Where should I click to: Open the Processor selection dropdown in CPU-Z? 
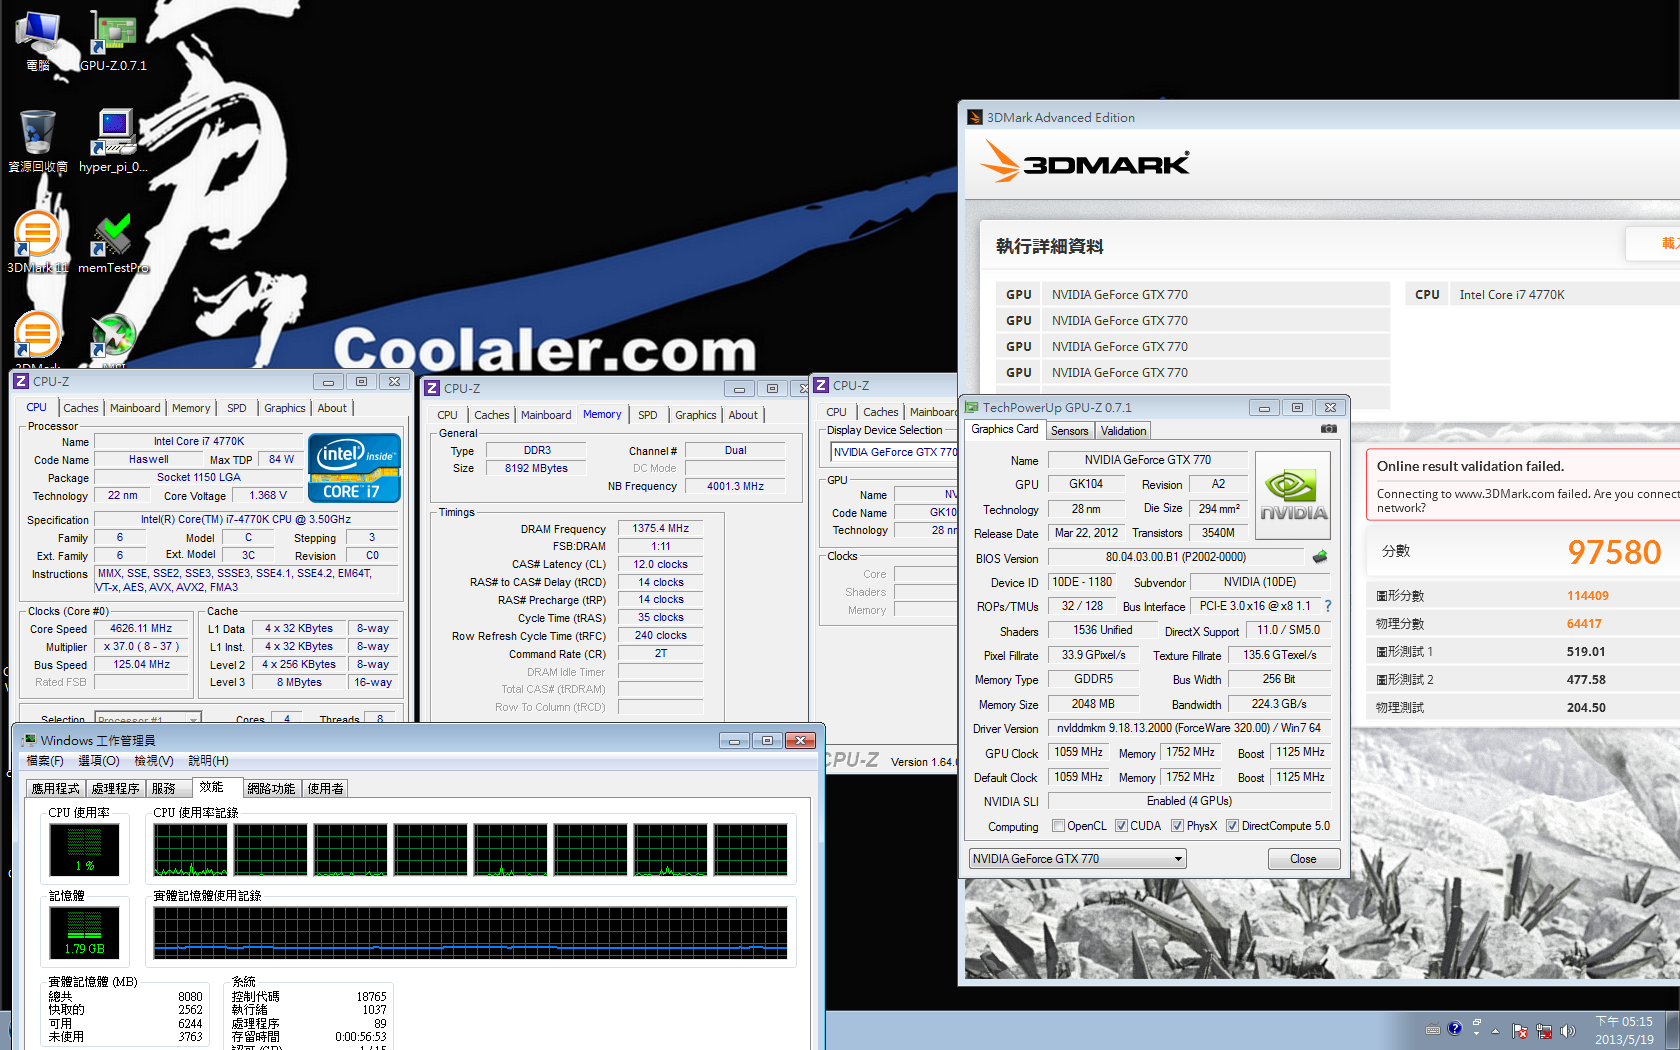coord(148,719)
